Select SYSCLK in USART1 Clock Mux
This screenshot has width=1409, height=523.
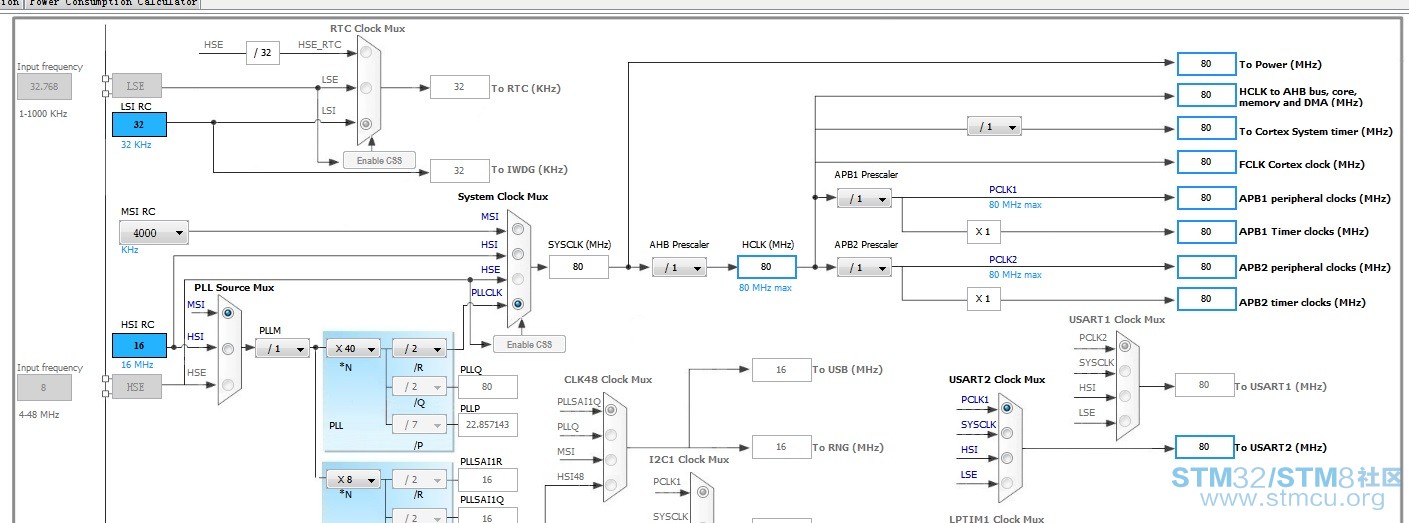1125,371
